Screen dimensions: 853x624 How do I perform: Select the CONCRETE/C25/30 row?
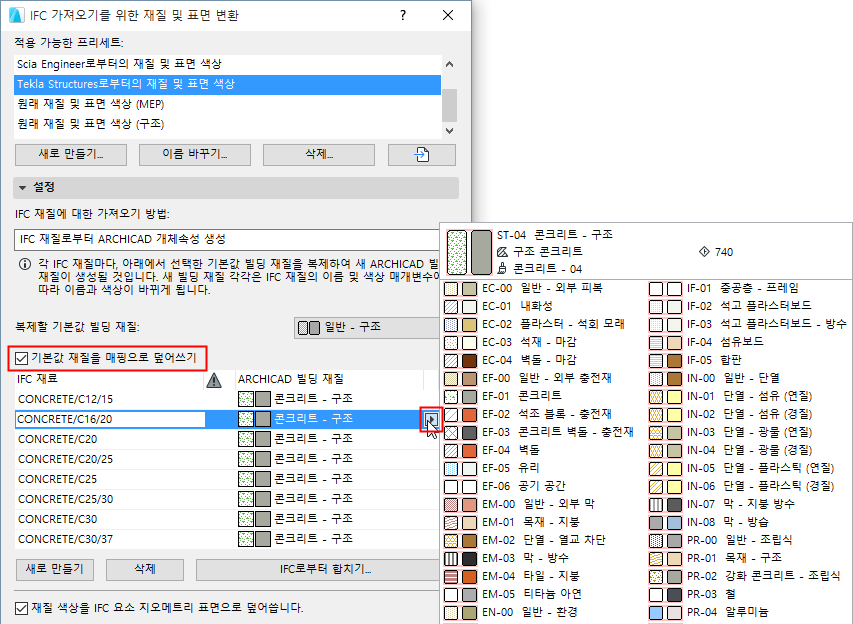tap(226, 499)
